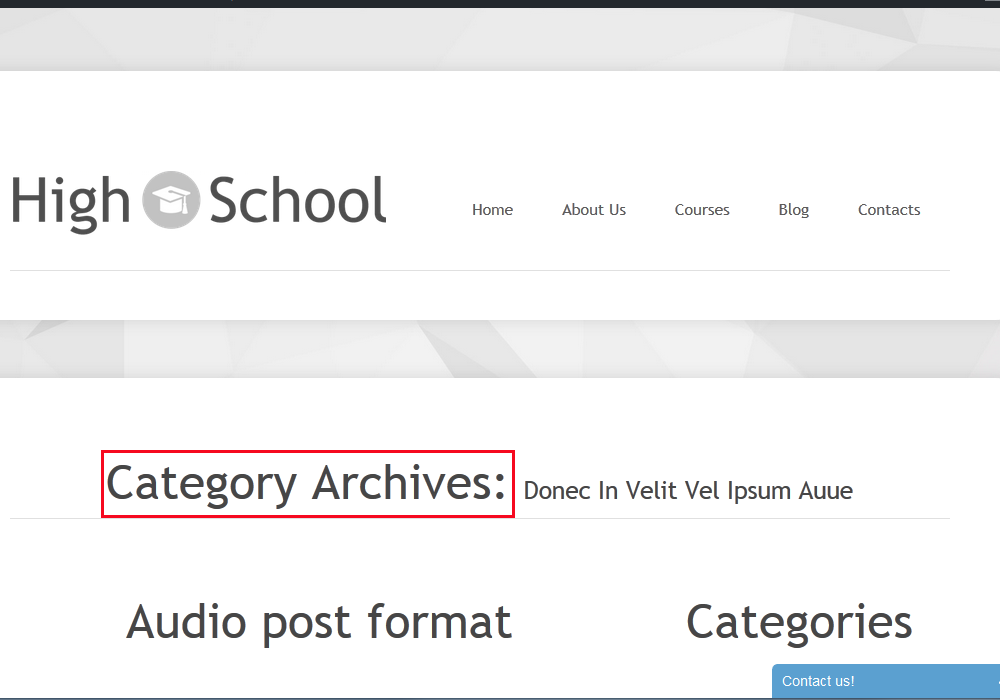This screenshot has height=700, width=1000.
Task: Click the Donec In Velit Vel Ipsum Auue title
Action: click(x=688, y=491)
